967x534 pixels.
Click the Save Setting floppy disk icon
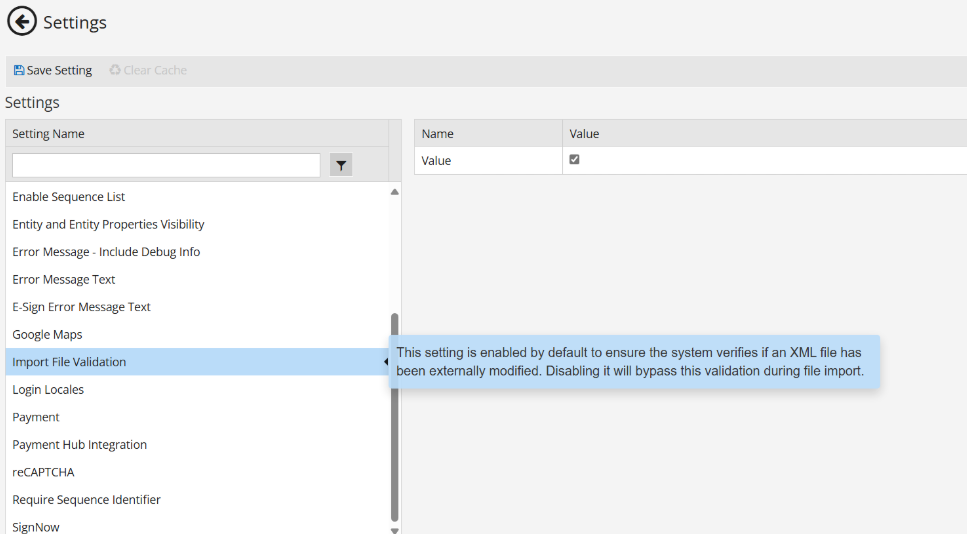click(19, 71)
